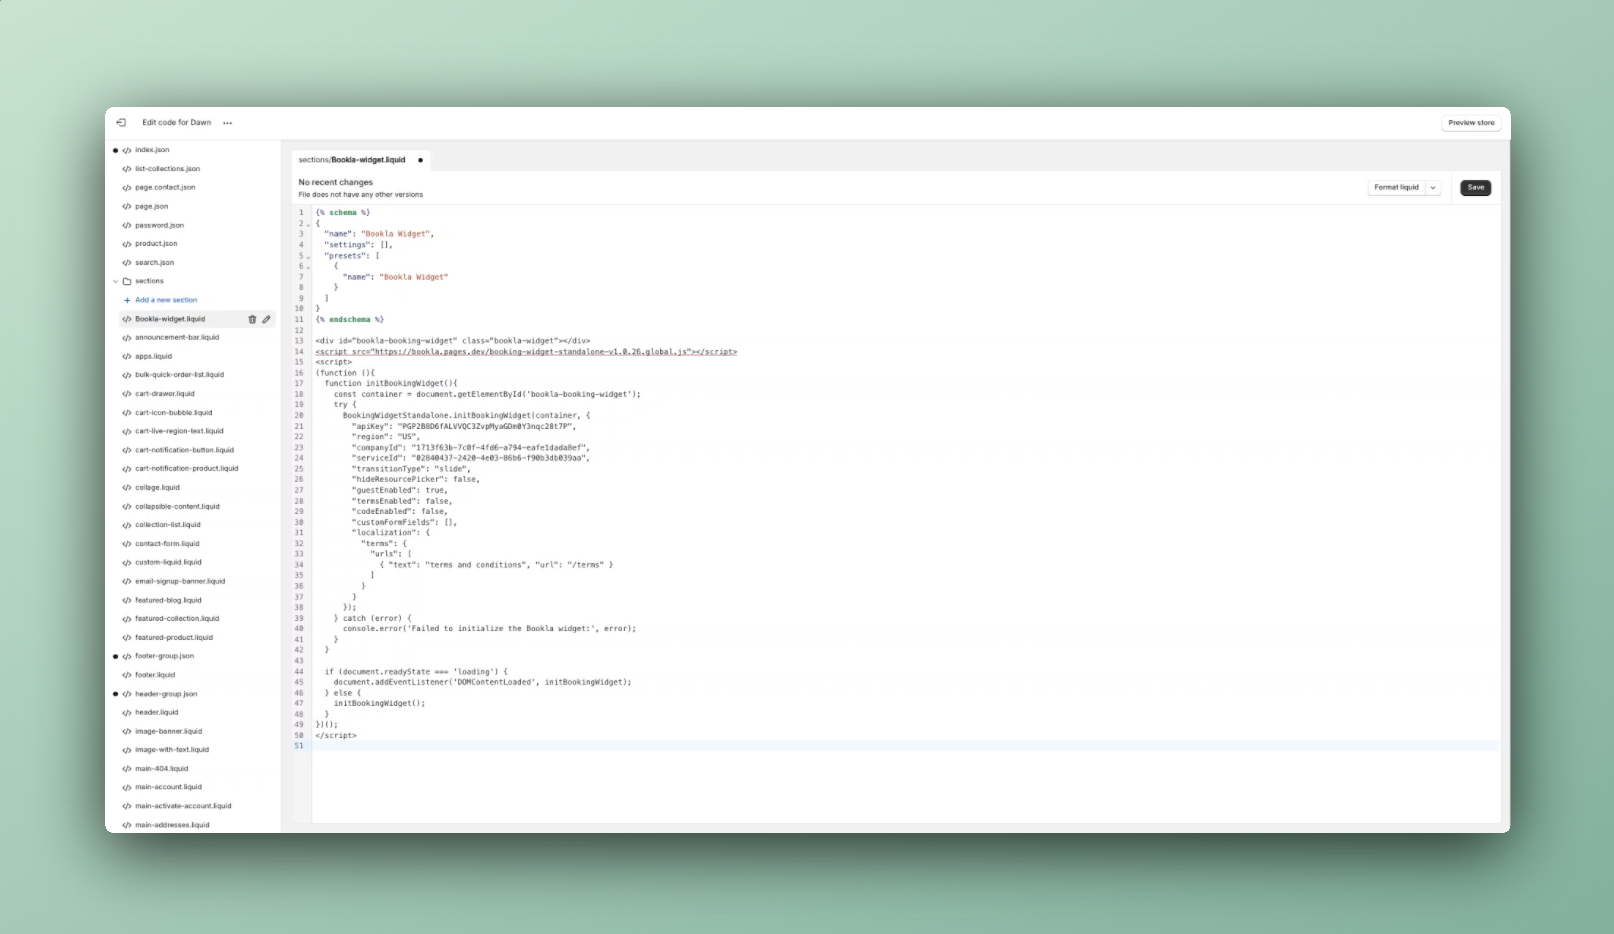The width and height of the screenshot is (1614, 934).
Task: Open cart-notification-product.liquid file
Action: click(x=186, y=469)
